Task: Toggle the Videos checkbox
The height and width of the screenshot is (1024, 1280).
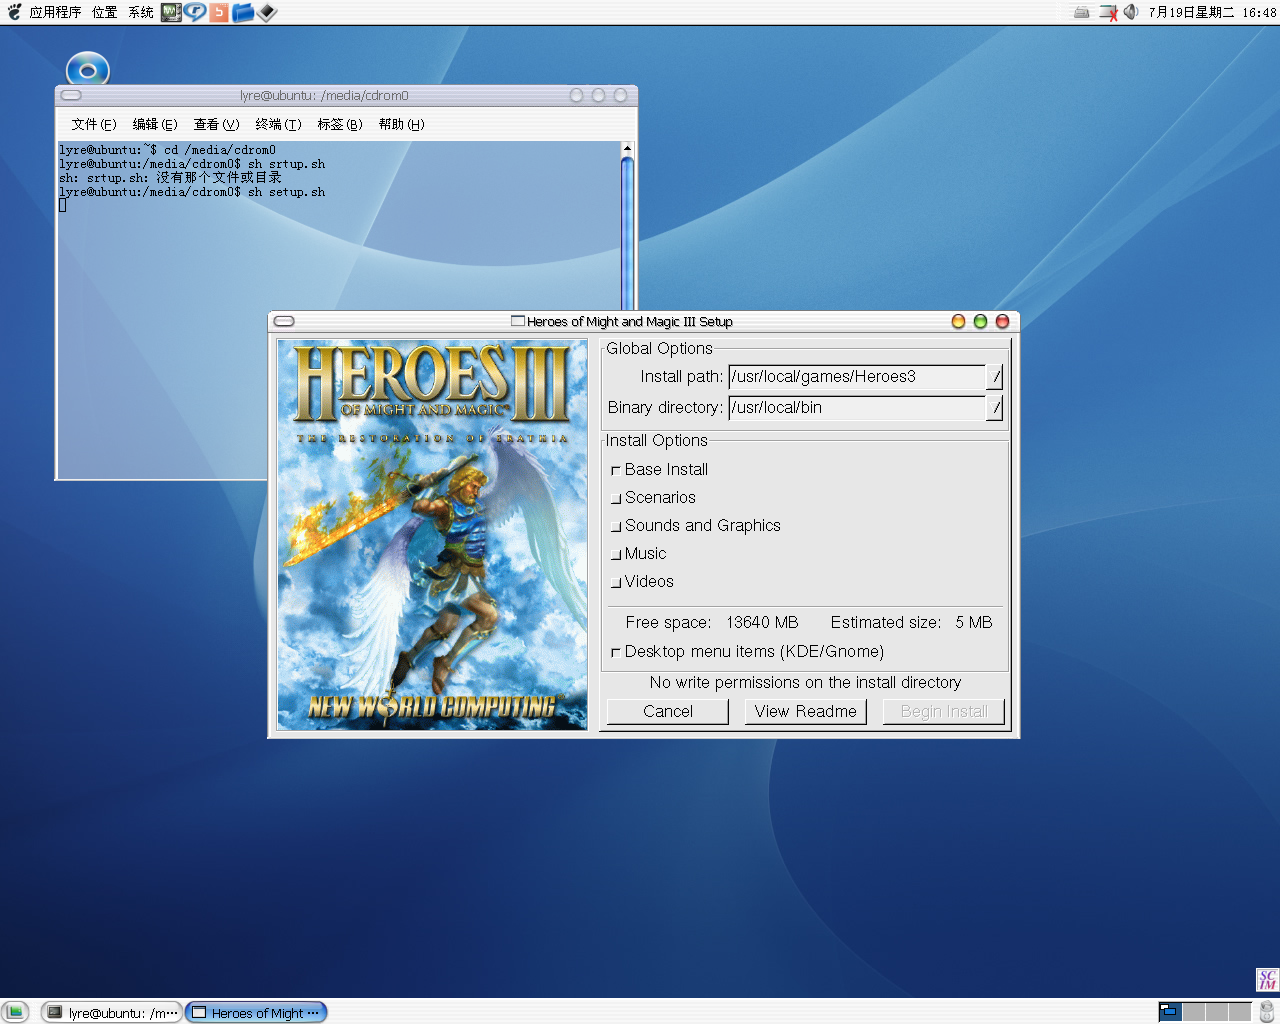Action: click(616, 582)
